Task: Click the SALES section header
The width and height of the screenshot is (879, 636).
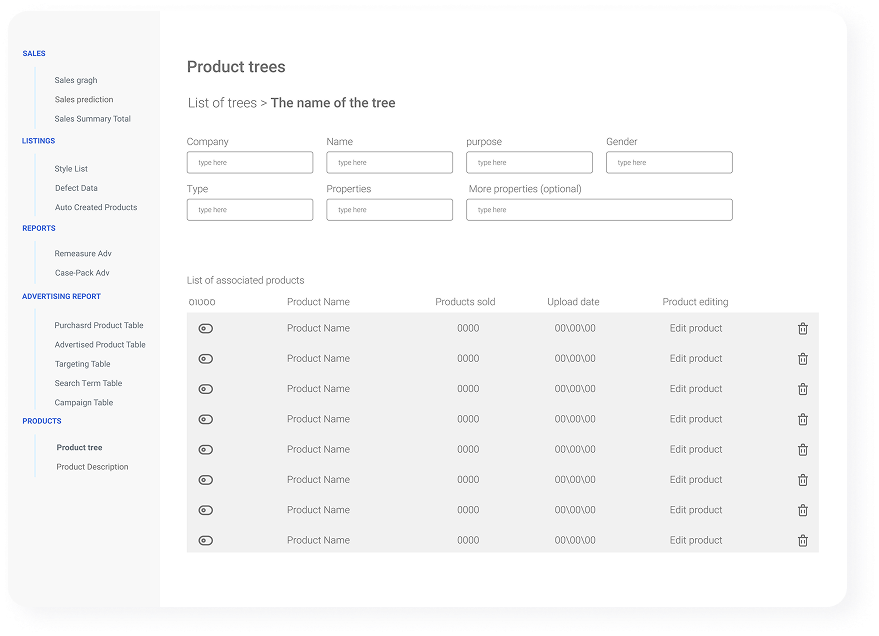Action: [x=34, y=53]
